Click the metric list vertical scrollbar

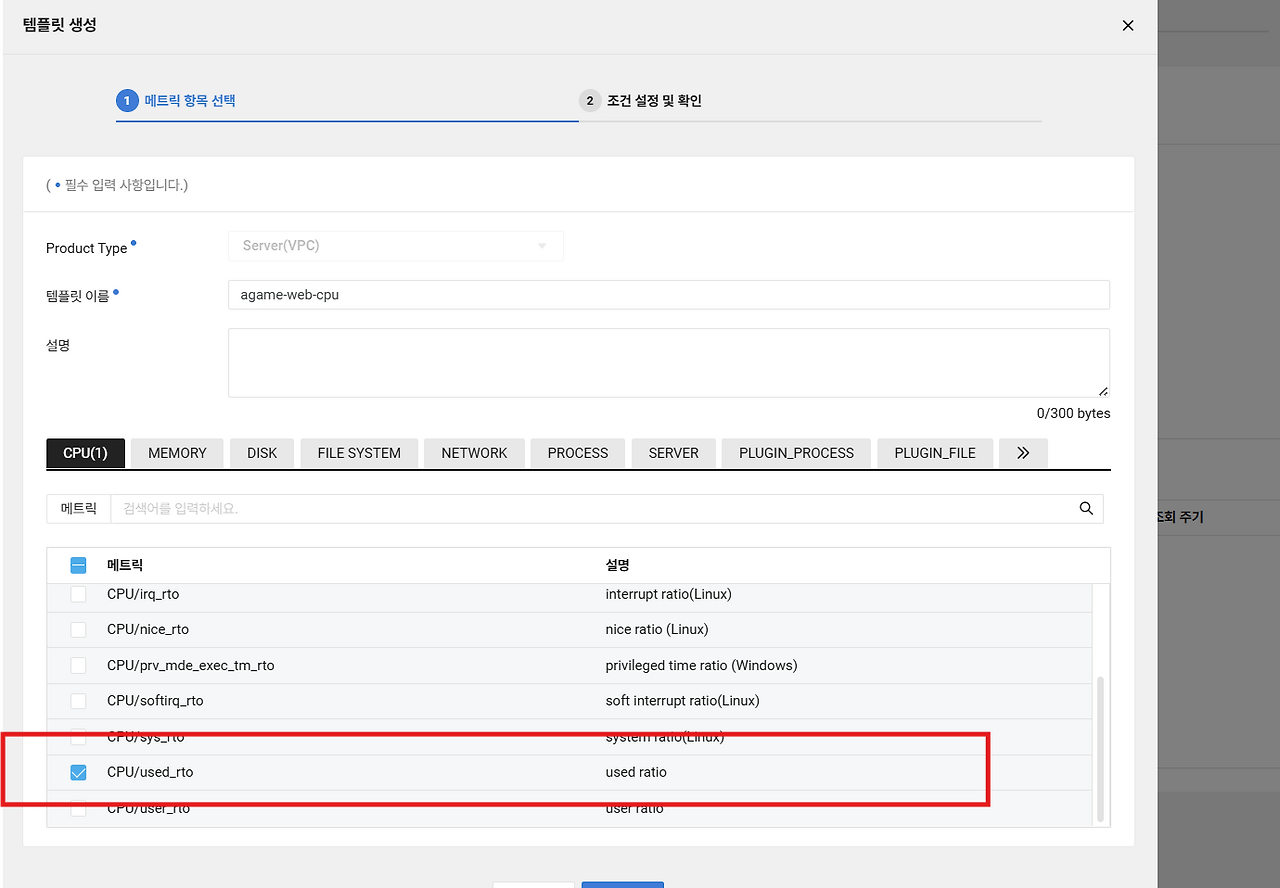tap(1101, 749)
